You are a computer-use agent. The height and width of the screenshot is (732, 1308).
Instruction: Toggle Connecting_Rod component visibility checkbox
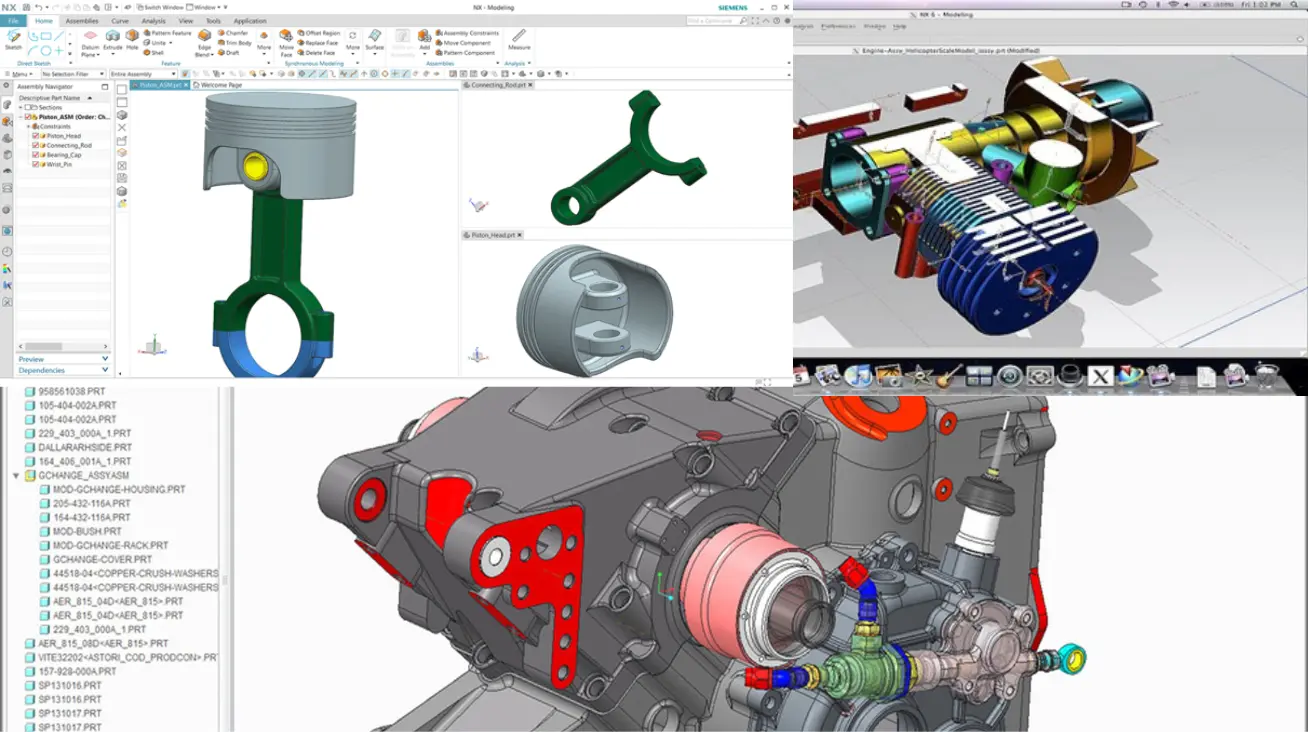(36, 145)
